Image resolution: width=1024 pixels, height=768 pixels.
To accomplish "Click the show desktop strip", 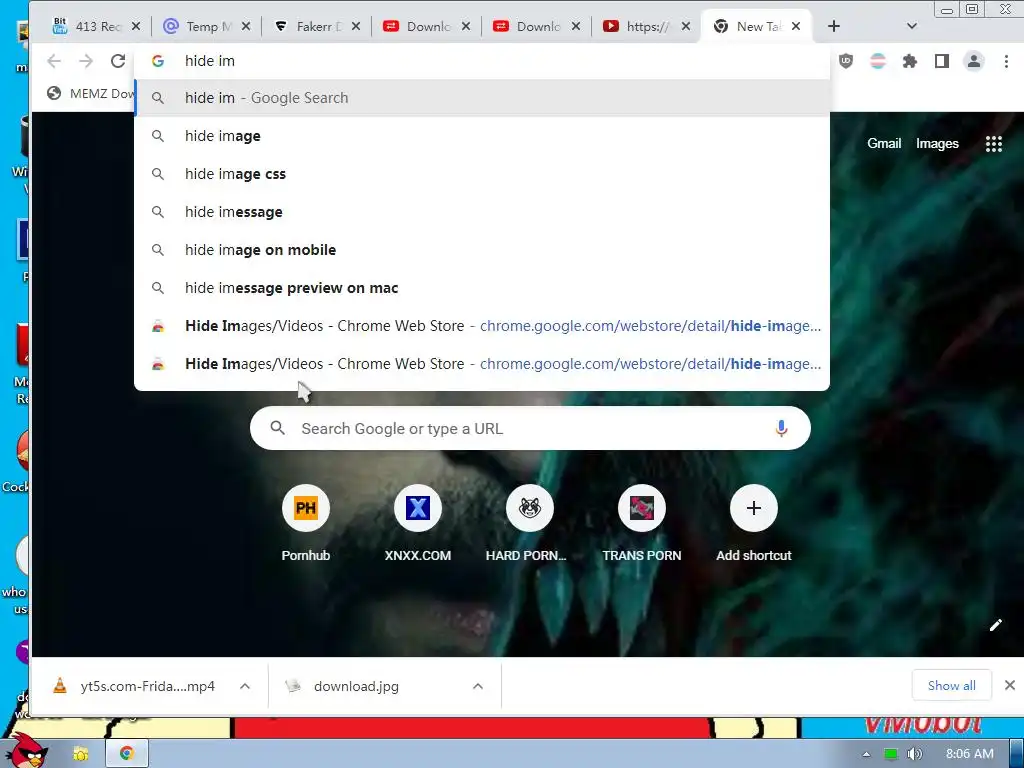I will [1017, 754].
